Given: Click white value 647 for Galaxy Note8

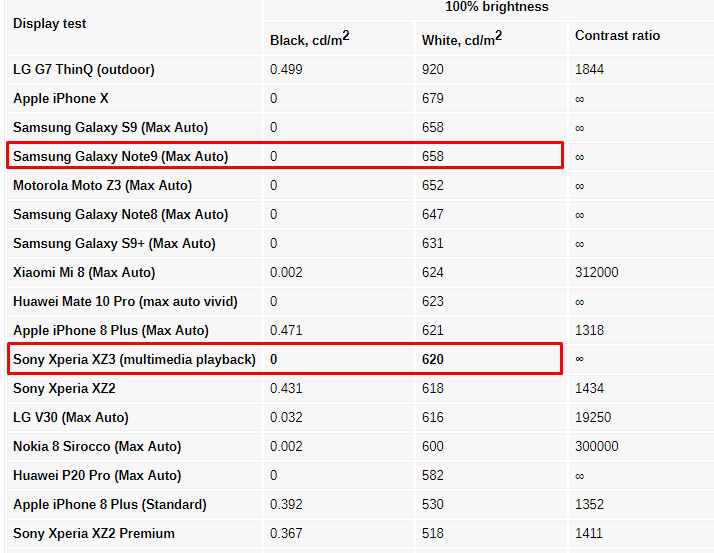Looking at the screenshot, I should (433, 215).
